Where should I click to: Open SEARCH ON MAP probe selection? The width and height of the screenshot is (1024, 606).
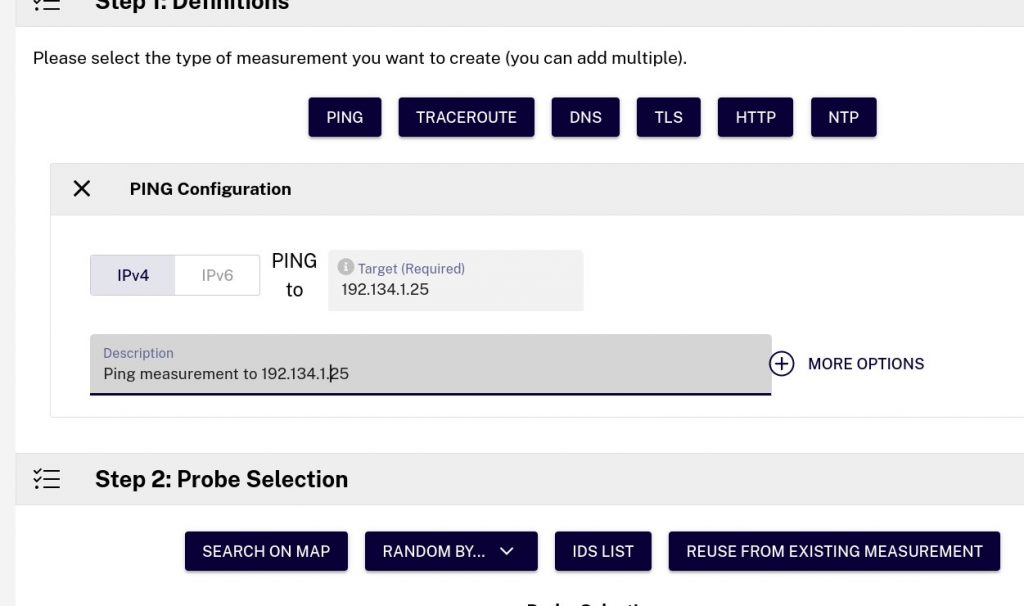coord(266,551)
